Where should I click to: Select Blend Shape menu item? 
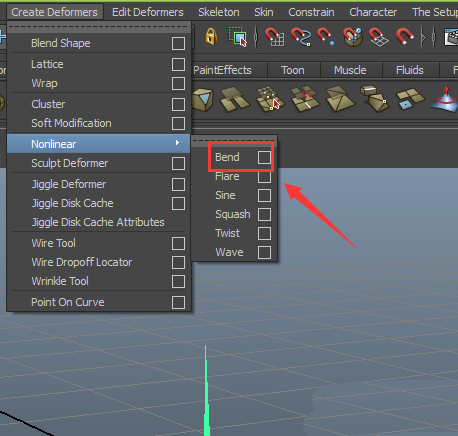61,43
